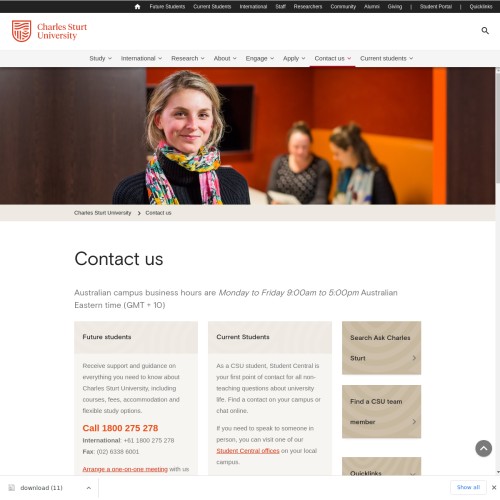Expand the Quicklinks panel
500x500 pixels.
click(381, 468)
